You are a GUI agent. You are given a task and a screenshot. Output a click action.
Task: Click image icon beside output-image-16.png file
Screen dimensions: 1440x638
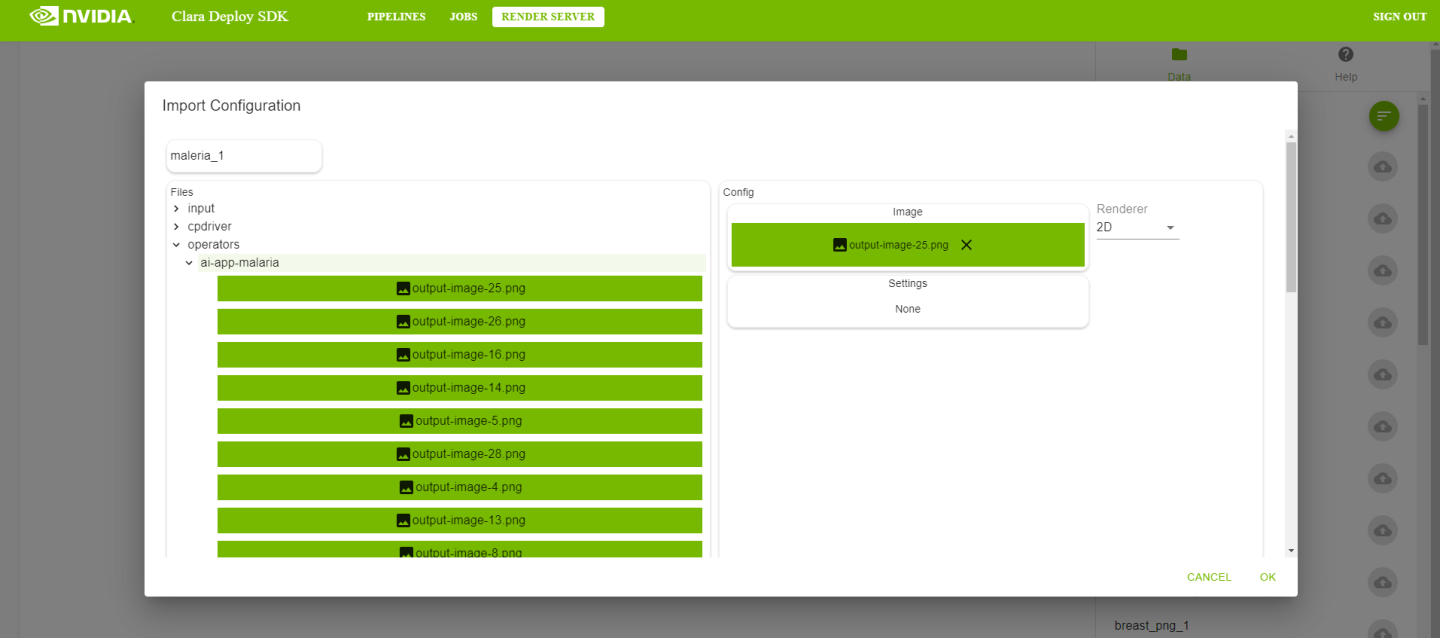pyautogui.click(x=403, y=355)
